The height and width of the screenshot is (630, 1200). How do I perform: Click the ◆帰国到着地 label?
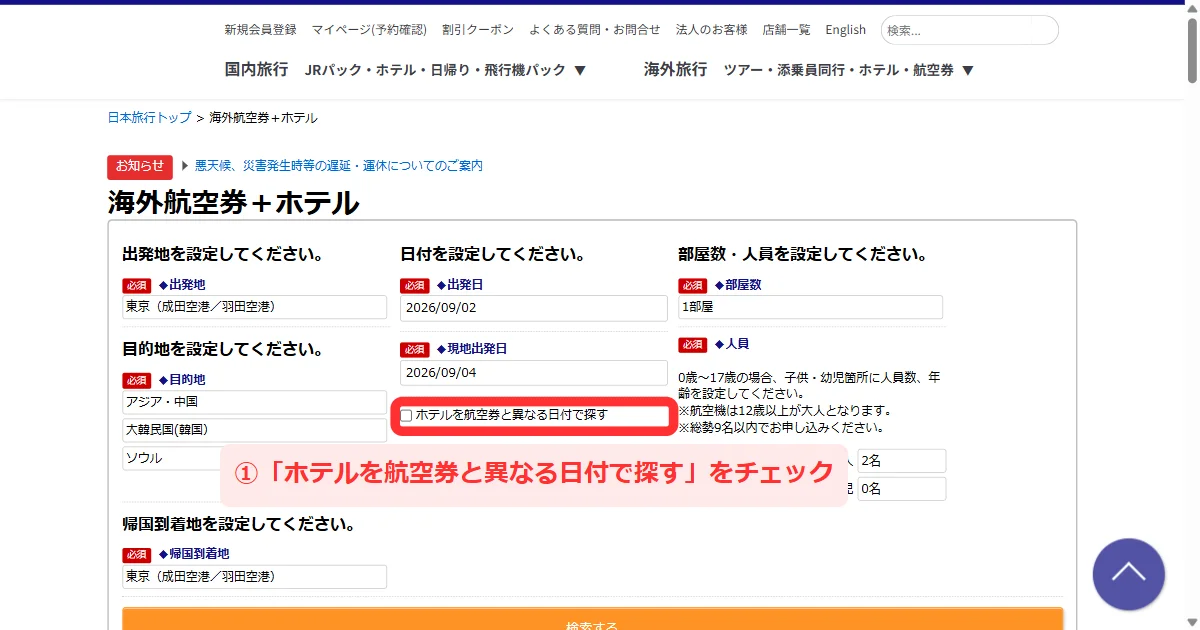point(193,554)
